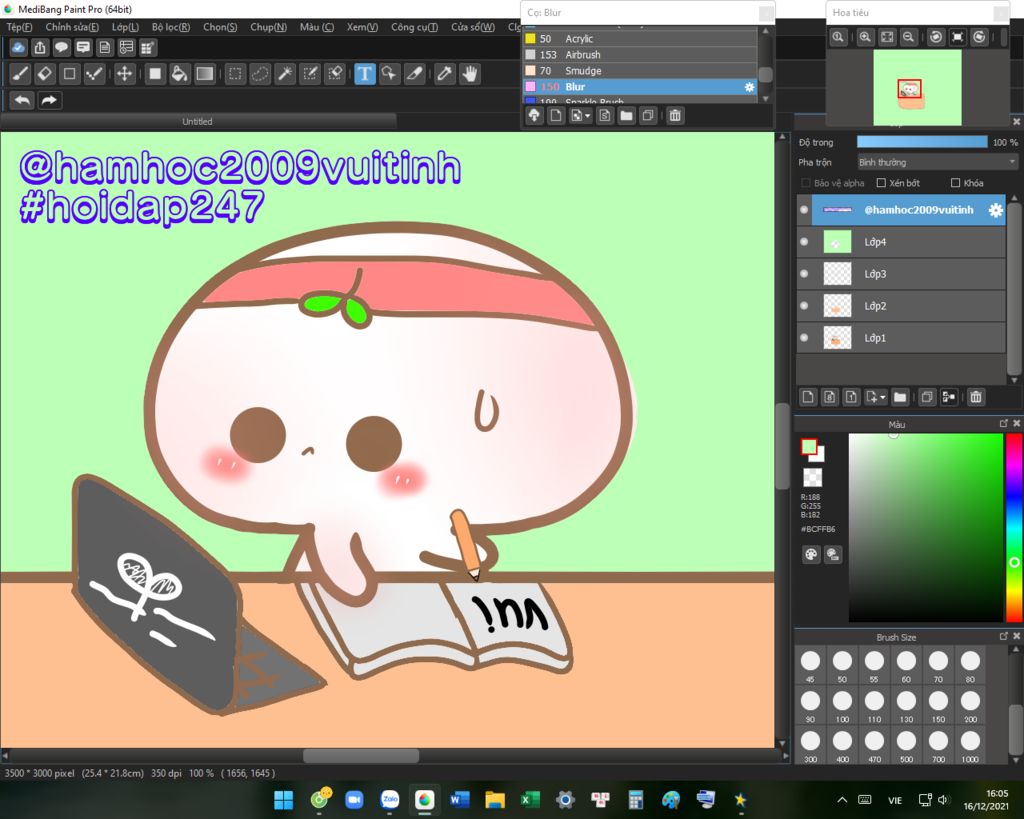Viewport: 1024px width, 819px height.
Task: Show hidden system tray icons chevron
Action: [x=842, y=799]
